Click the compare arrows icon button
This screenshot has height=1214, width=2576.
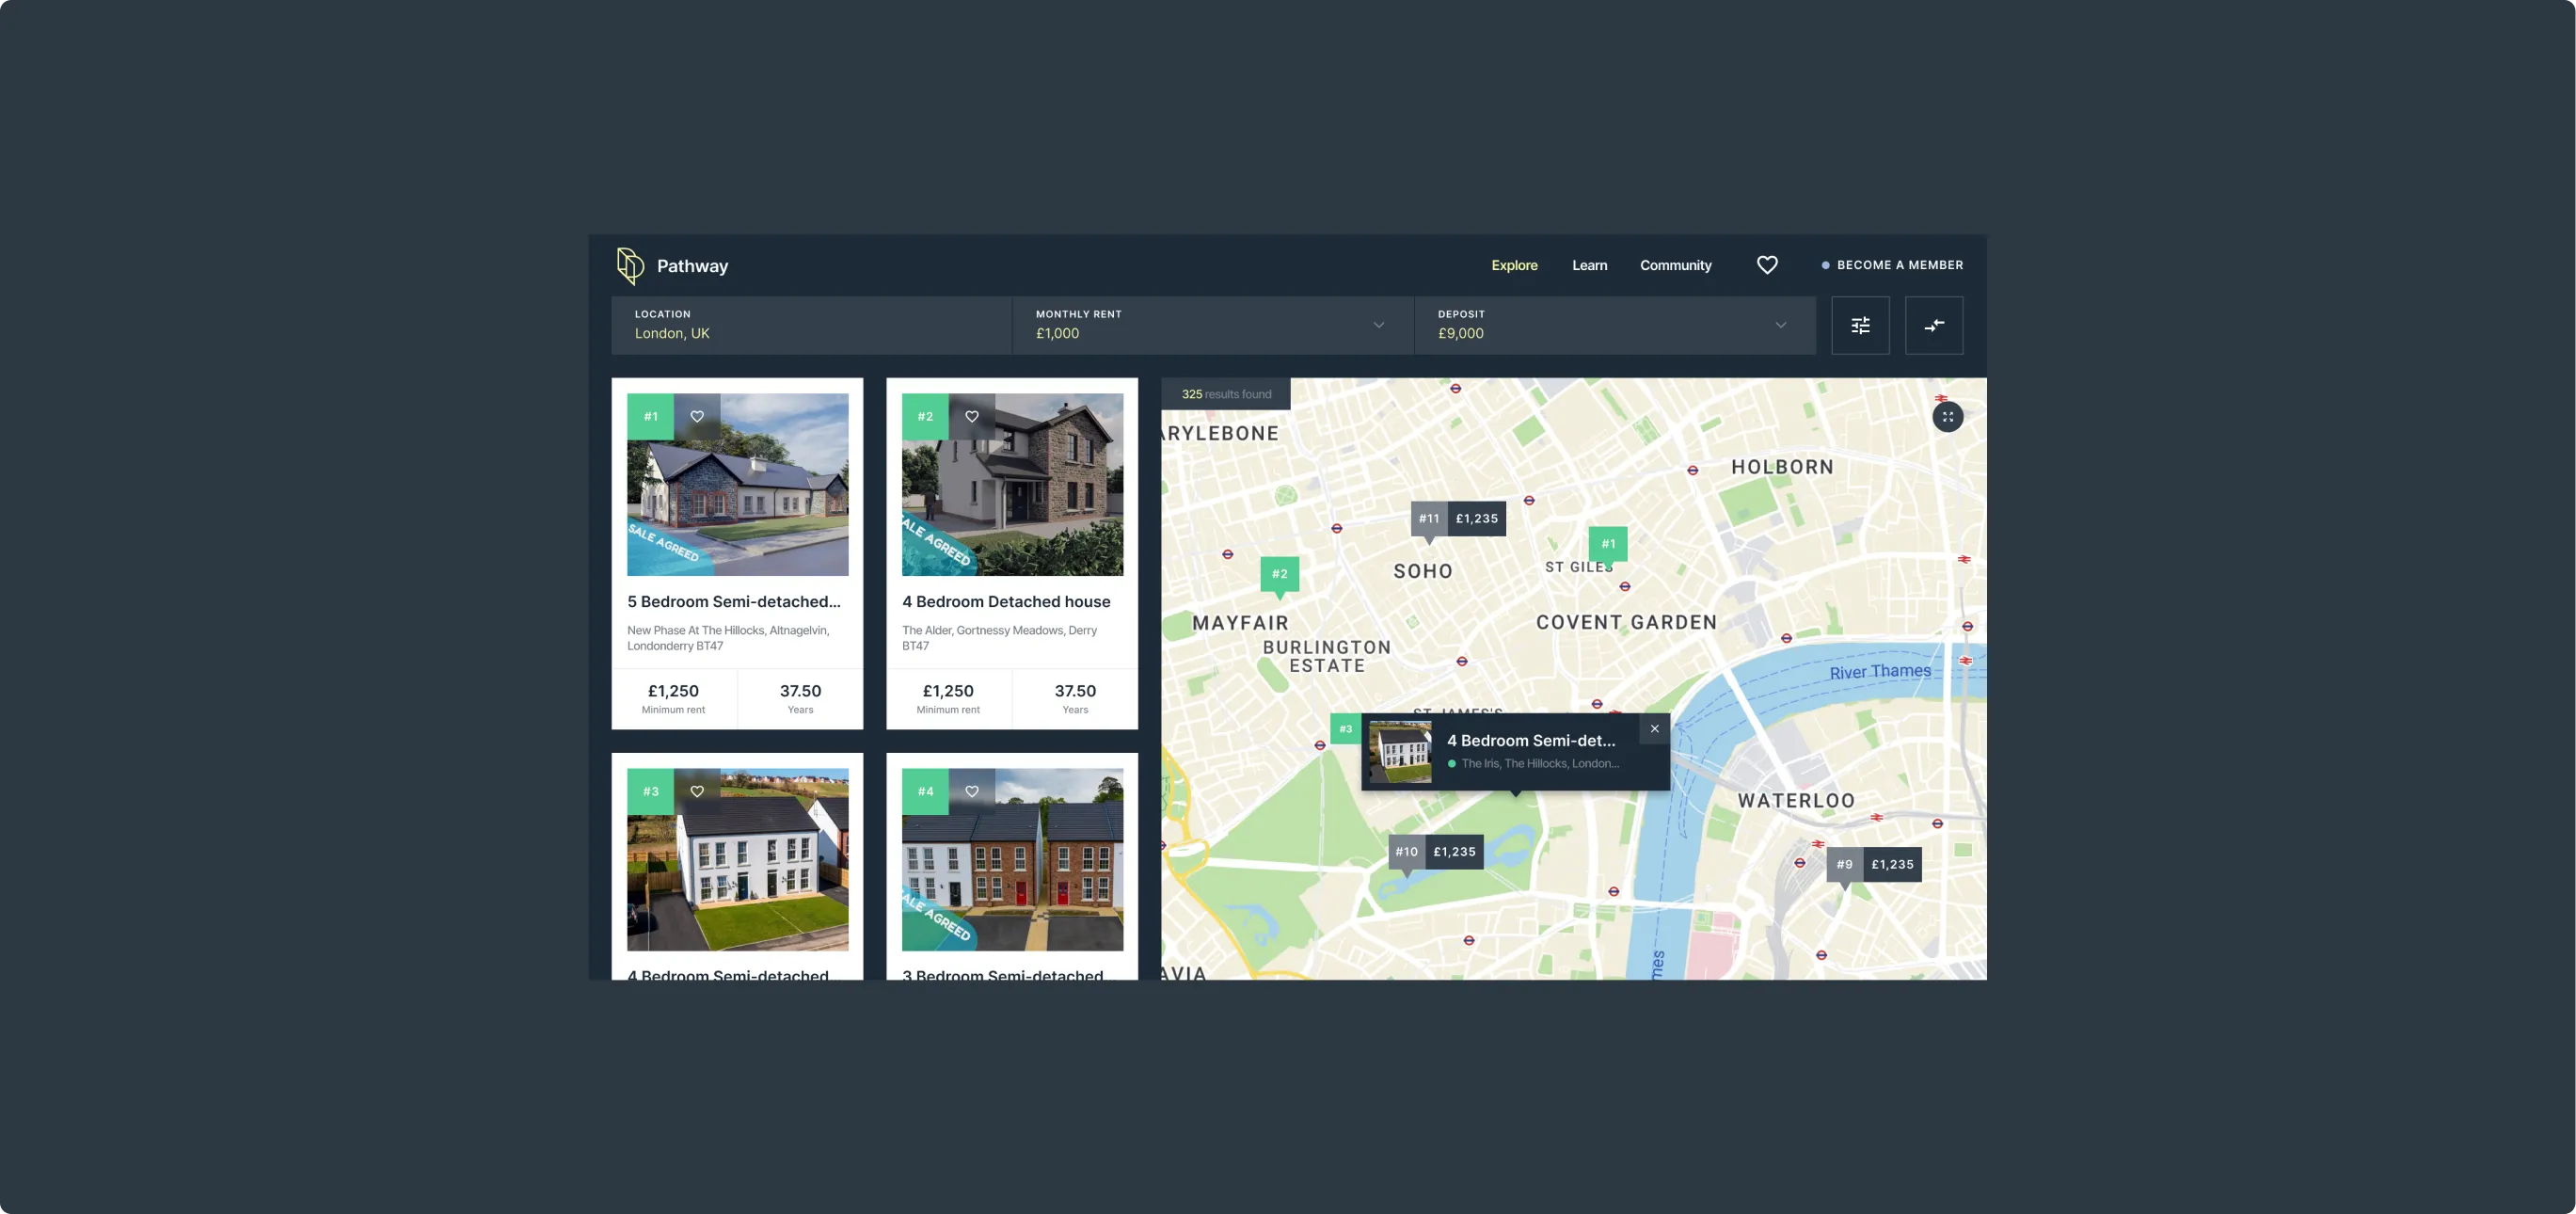(x=1934, y=325)
